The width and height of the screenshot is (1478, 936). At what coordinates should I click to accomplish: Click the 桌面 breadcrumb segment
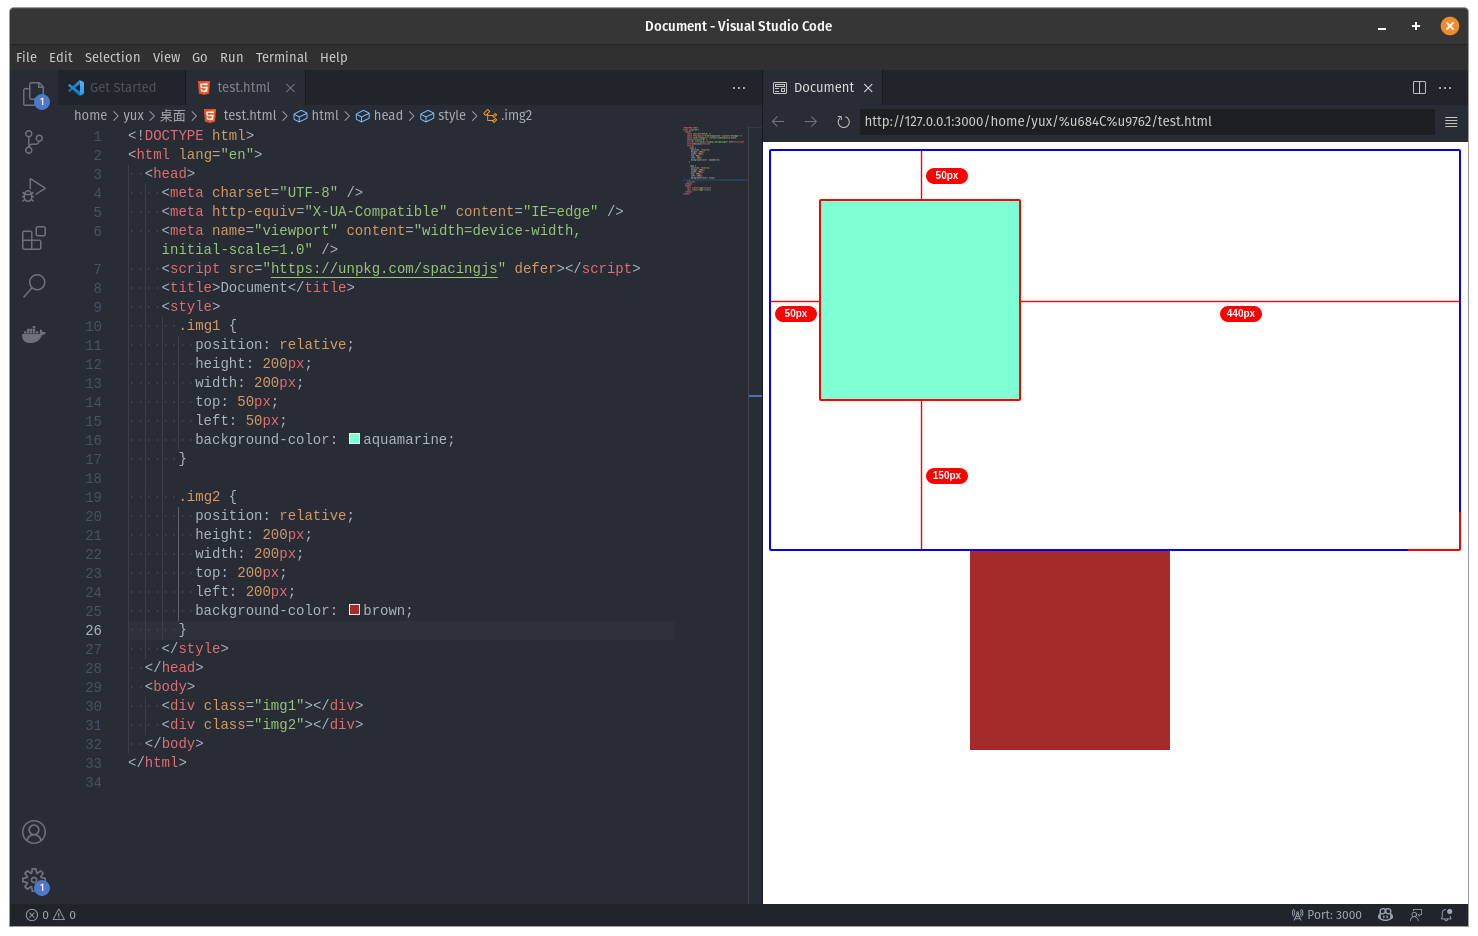[173, 116]
